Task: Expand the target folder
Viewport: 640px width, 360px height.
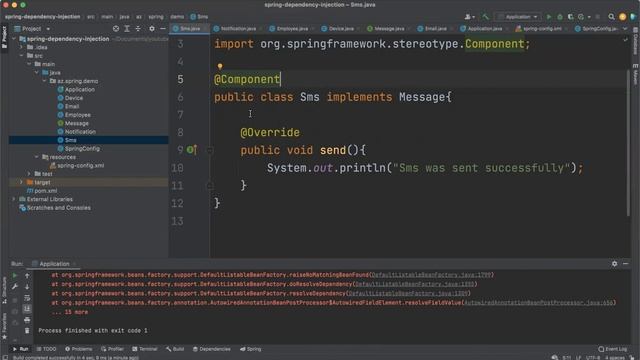Action: (x=22, y=182)
